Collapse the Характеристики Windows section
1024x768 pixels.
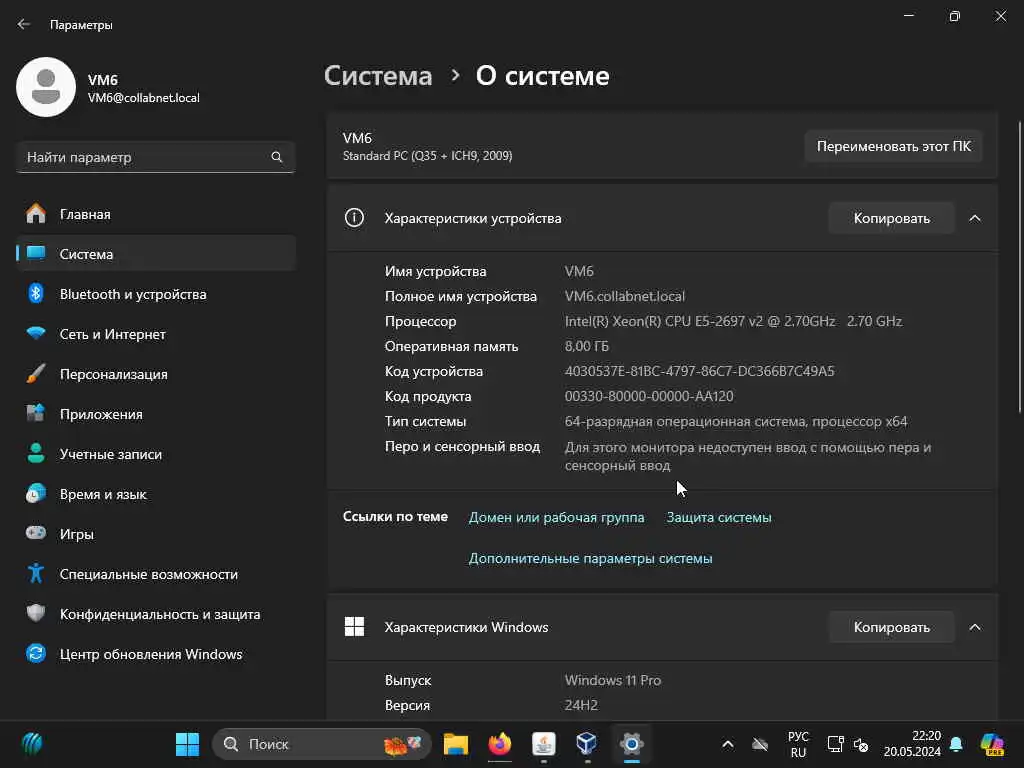click(x=975, y=627)
